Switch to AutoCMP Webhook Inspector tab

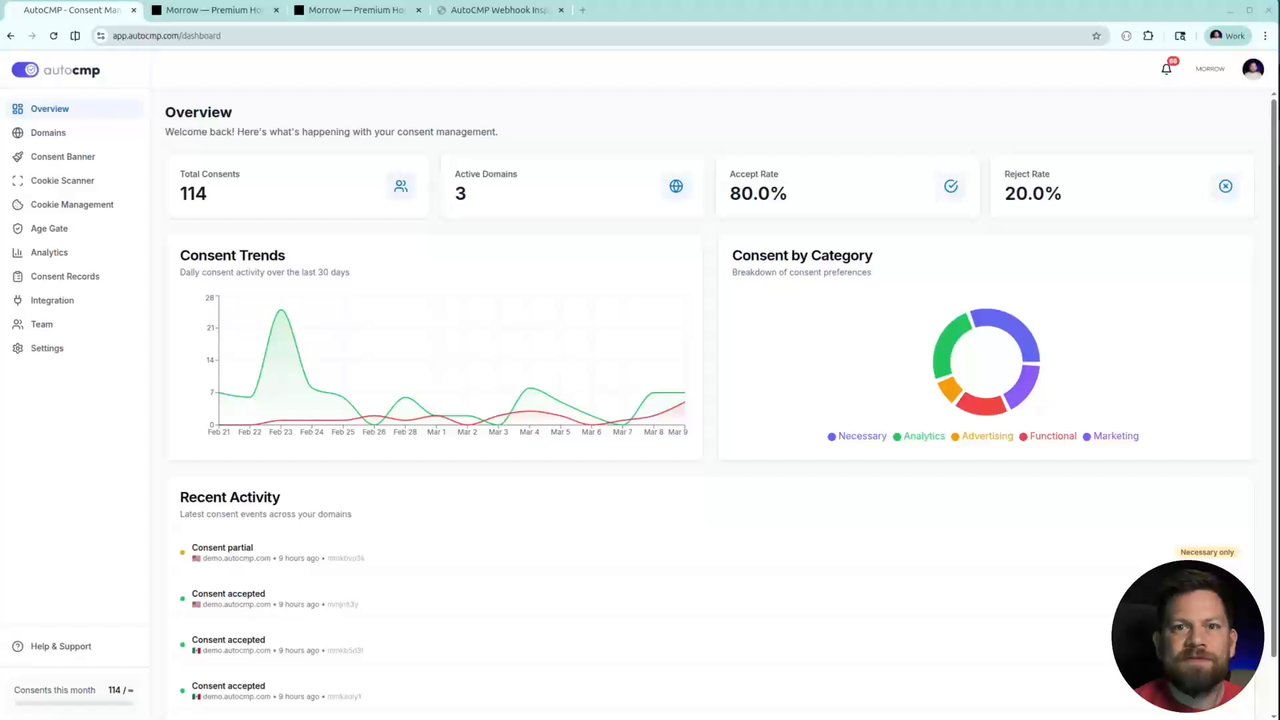(497, 10)
